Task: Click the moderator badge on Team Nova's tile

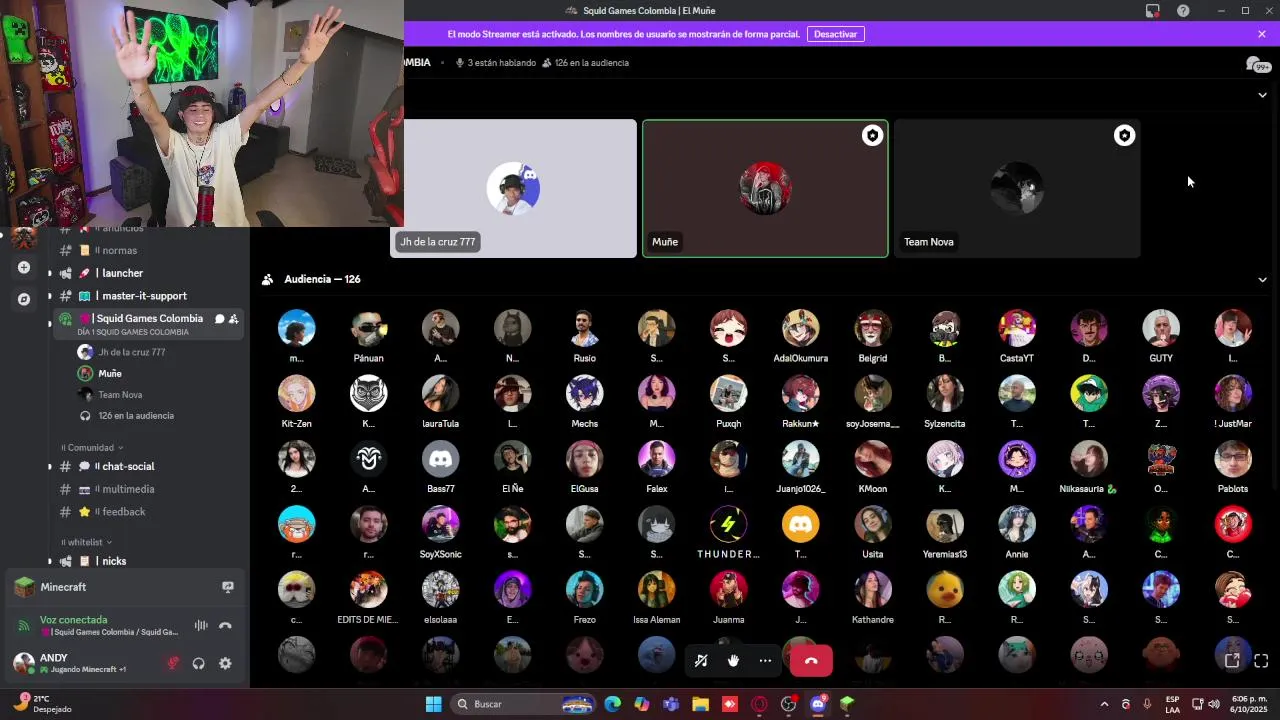Action: coord(1125,136)
